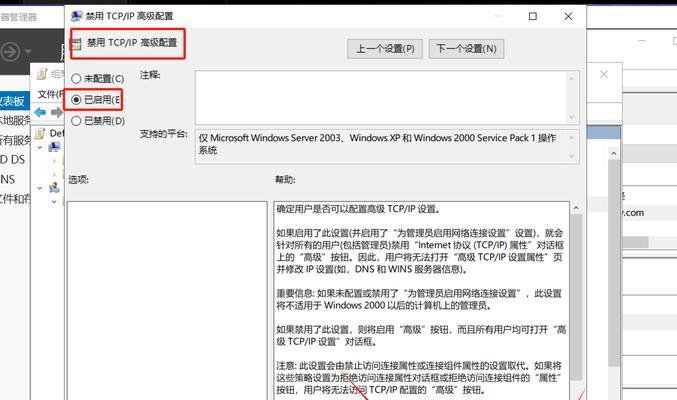Click the grey forward arrow in Group Policy editor
Viewport: 677px width, 400px height.
click(x=57, y=113)
